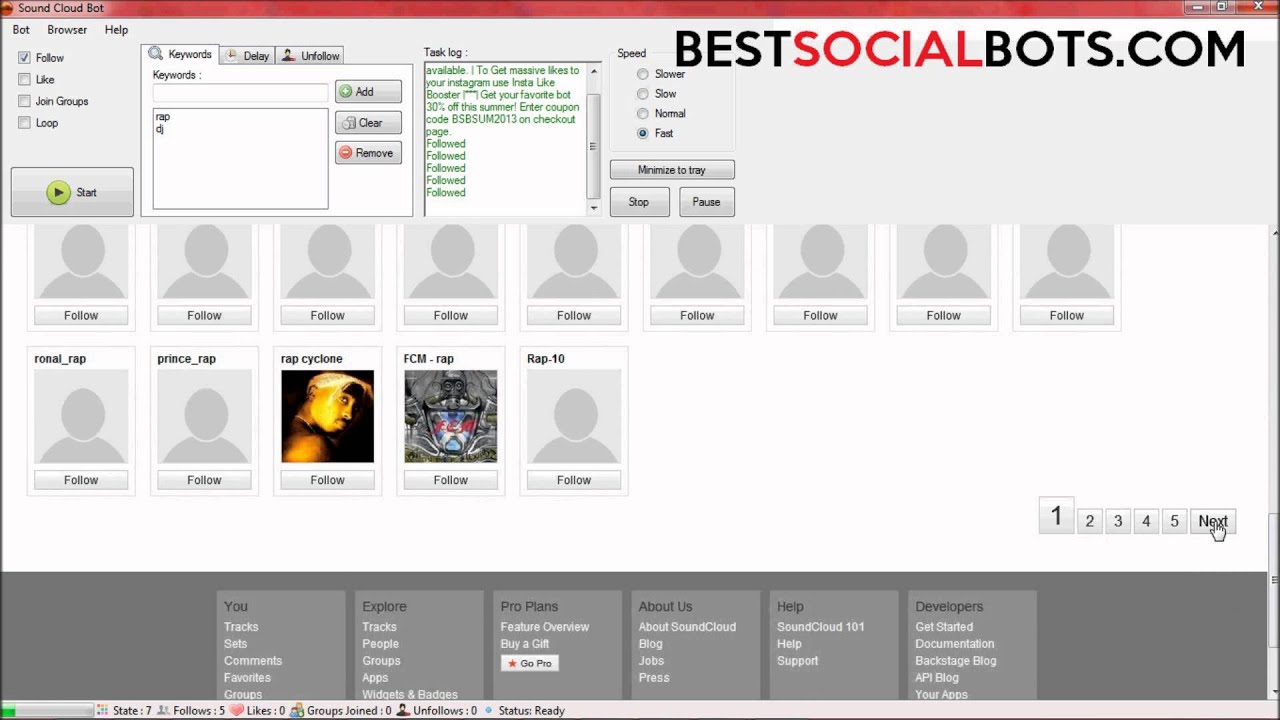This screenshot has height=720, width=1280.
Task: Follow the Rap-10 user
Action: 574,480
